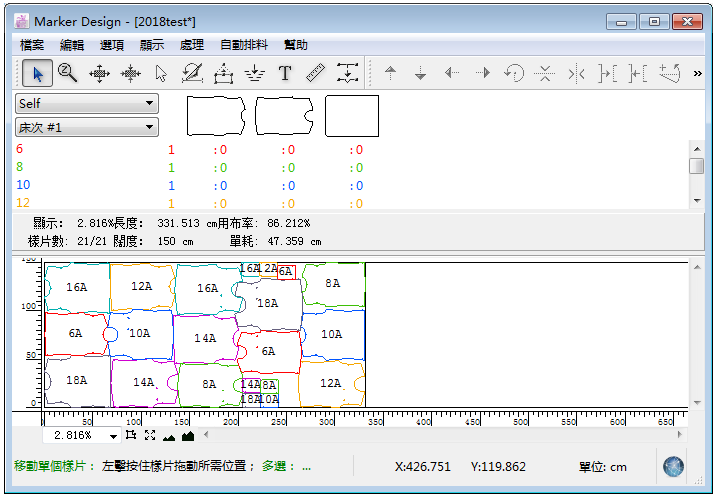Image resolution: width=715 pixels, height=500 pixels.
Task: Click the horizontal scrollbar right arrow
Action: pos(680,434)
